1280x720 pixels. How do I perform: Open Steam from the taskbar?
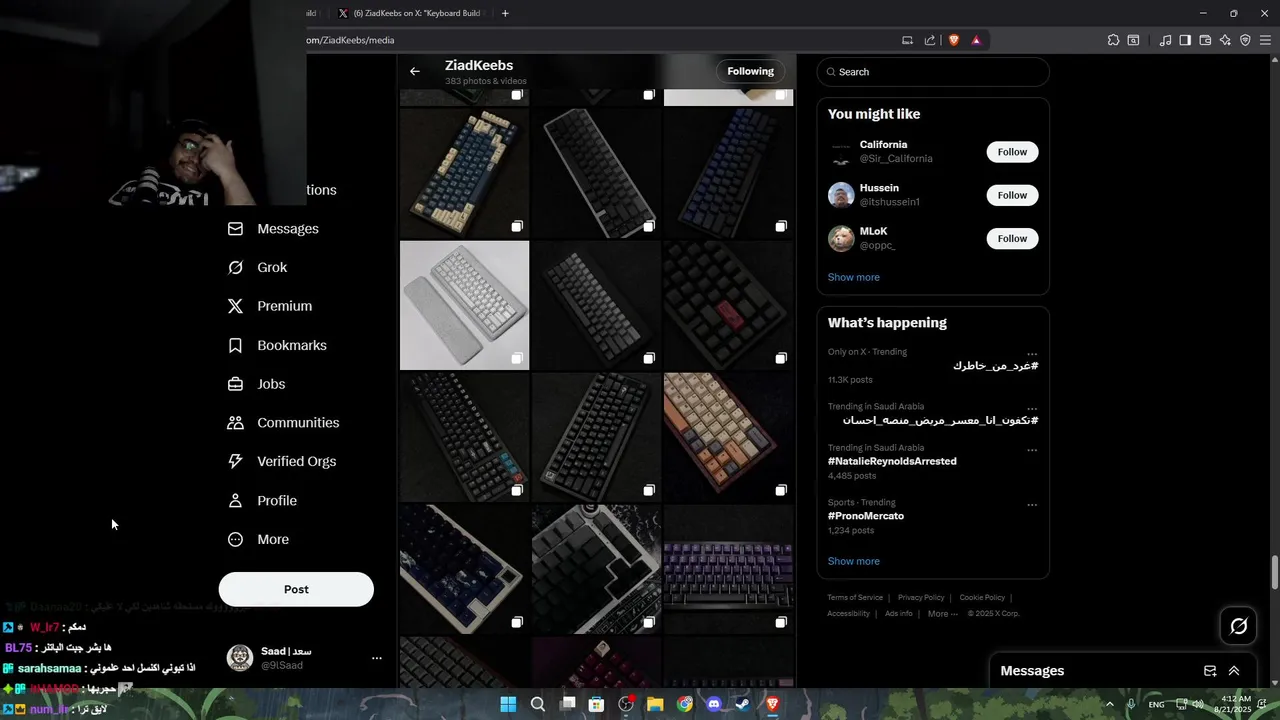click(743, 704)
